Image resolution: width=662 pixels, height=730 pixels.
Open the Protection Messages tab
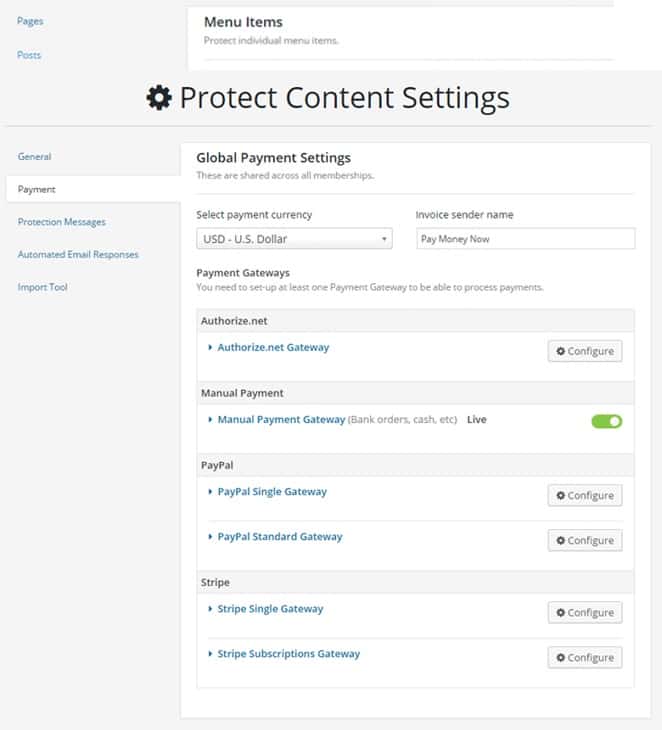point(62,222)
